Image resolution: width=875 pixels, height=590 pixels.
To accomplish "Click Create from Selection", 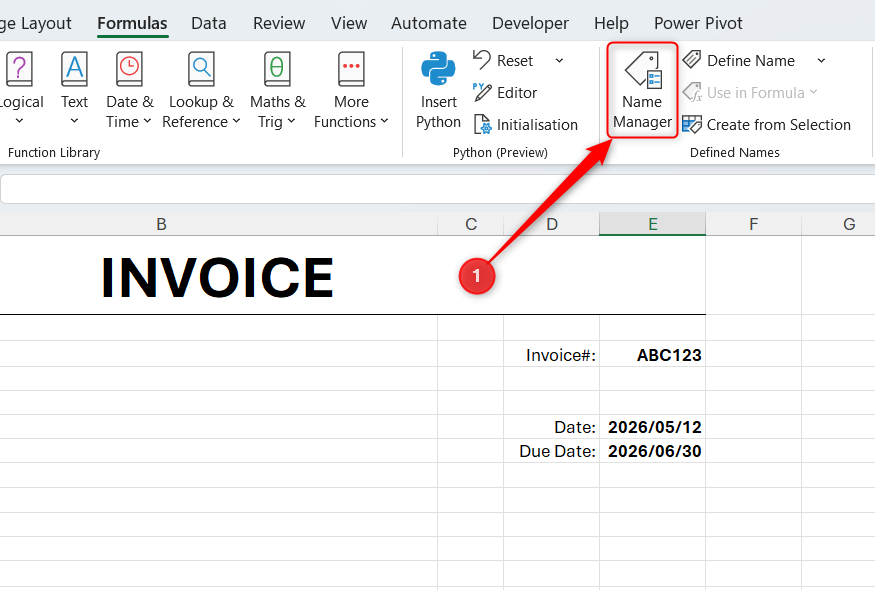I will click(767, 124).
